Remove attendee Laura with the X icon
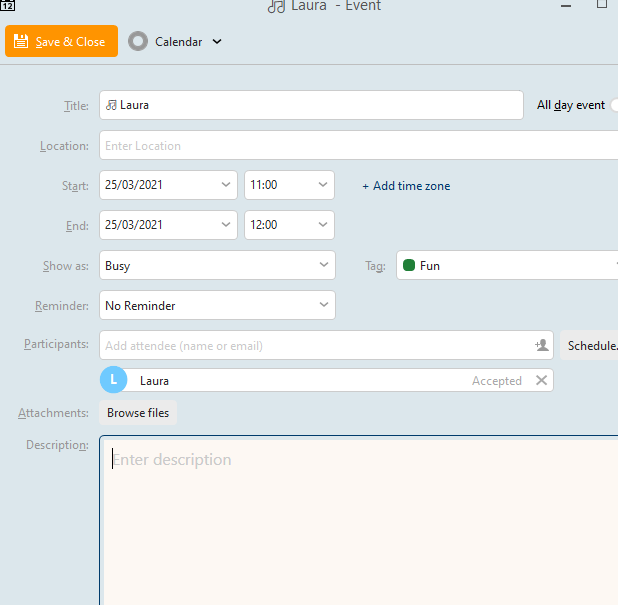 click(542, 380)
